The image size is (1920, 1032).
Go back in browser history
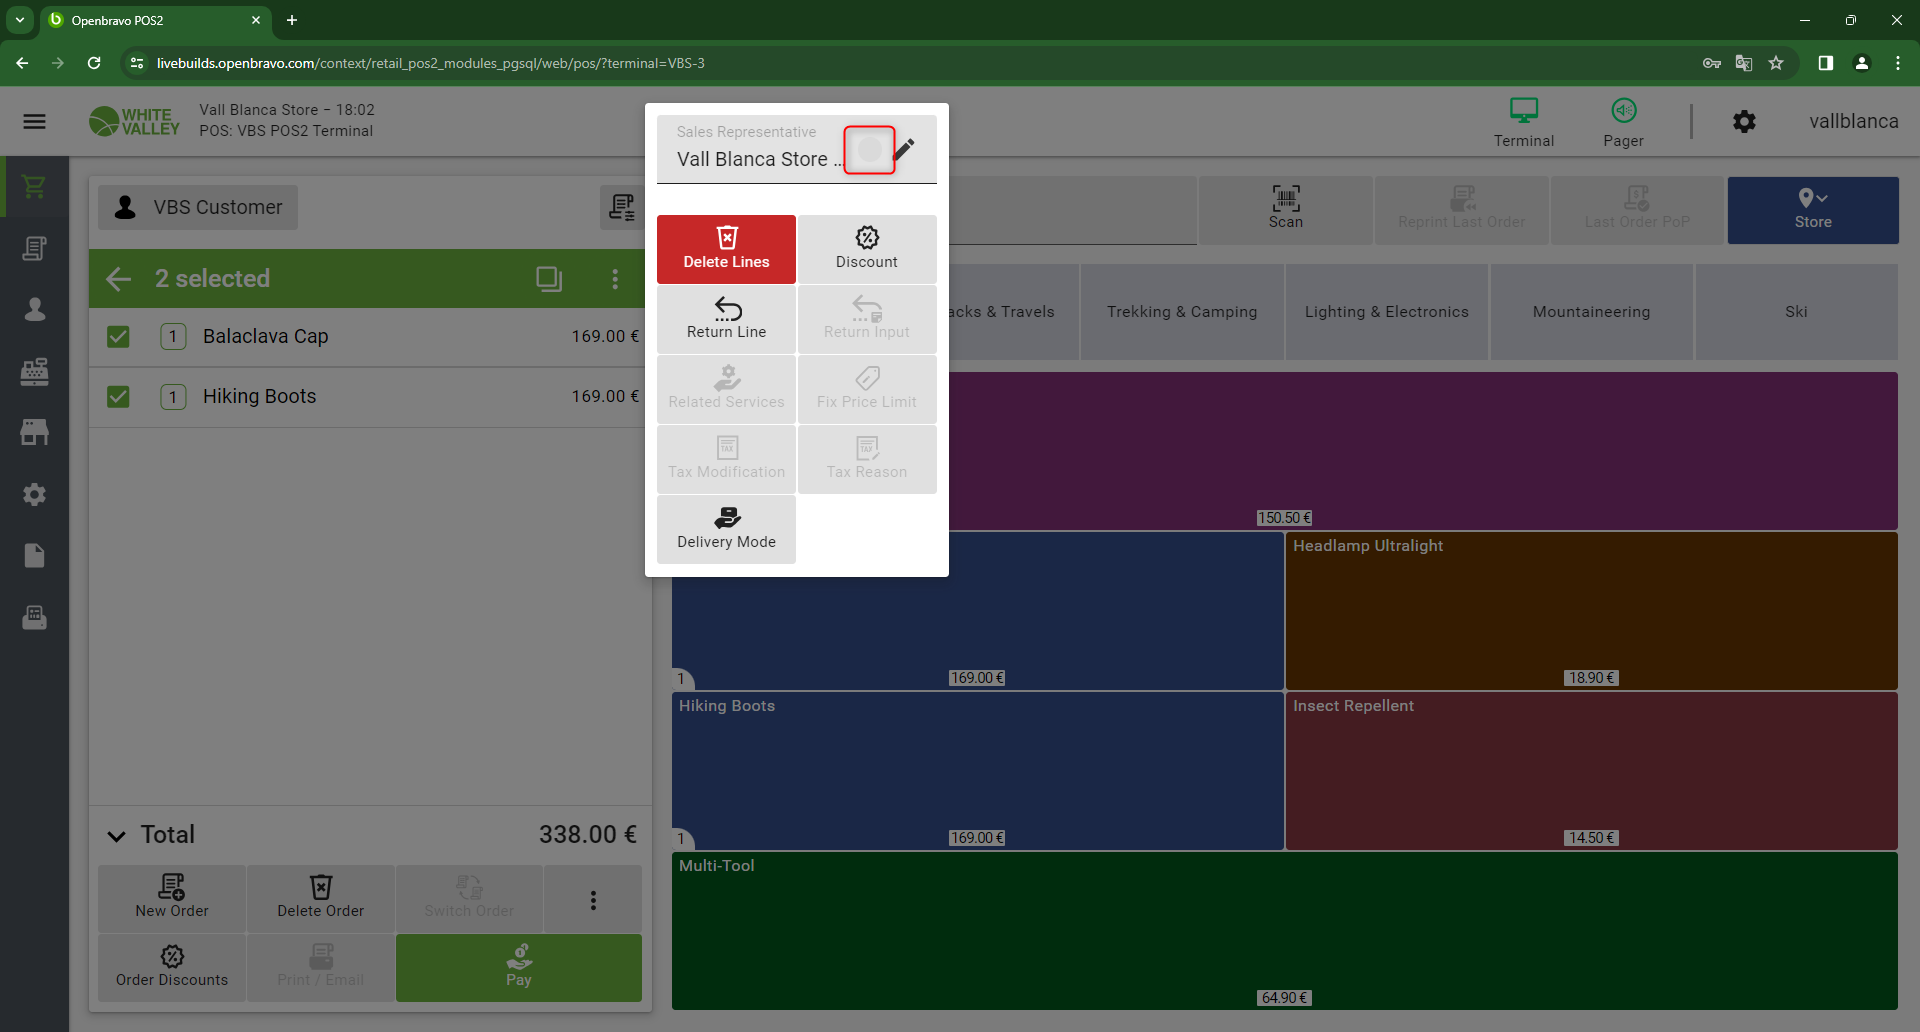[x=22, y=63]
